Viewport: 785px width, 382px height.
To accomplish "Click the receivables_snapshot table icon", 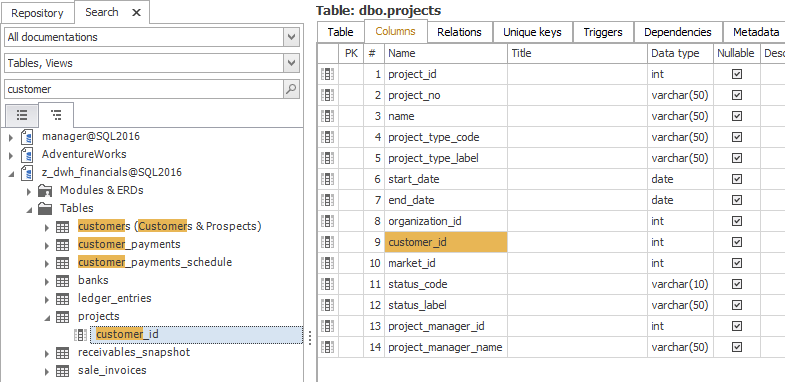I will 63,353.
